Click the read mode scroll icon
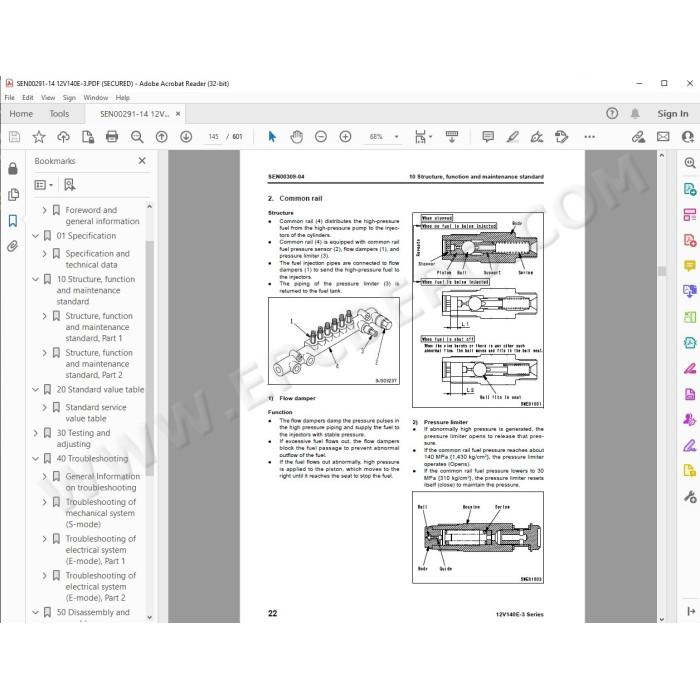Image resolution: width=700 pixels, height=700 pixels. (x=452, y=137)
